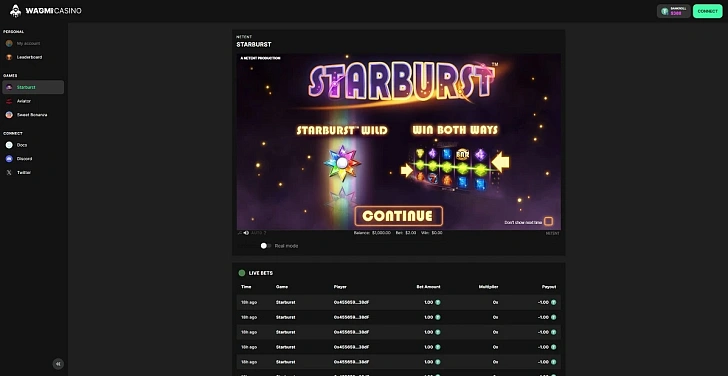Click the Payout column header
This screenshot has height=376, width=728.
click(x=549, y=287)
